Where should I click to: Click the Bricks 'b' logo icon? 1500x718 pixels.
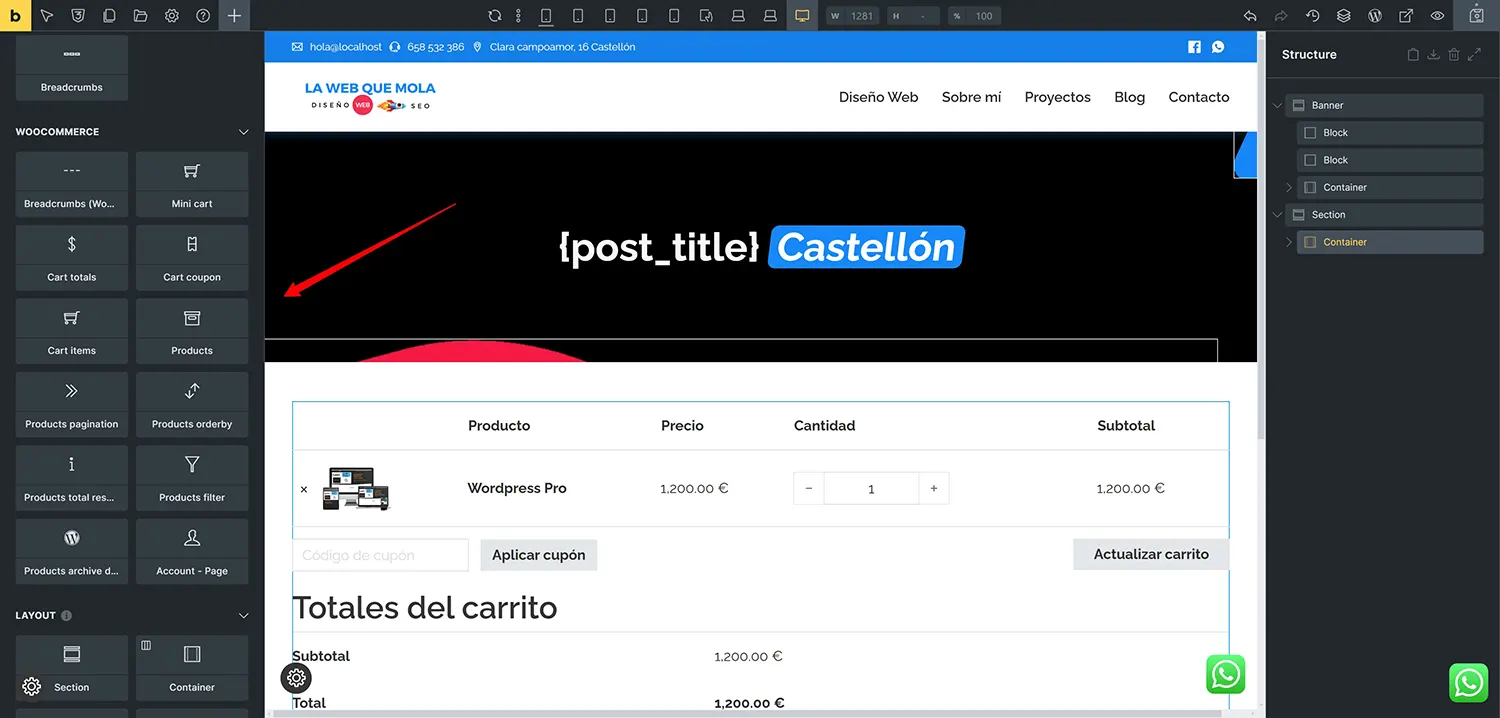click(15, 15)
